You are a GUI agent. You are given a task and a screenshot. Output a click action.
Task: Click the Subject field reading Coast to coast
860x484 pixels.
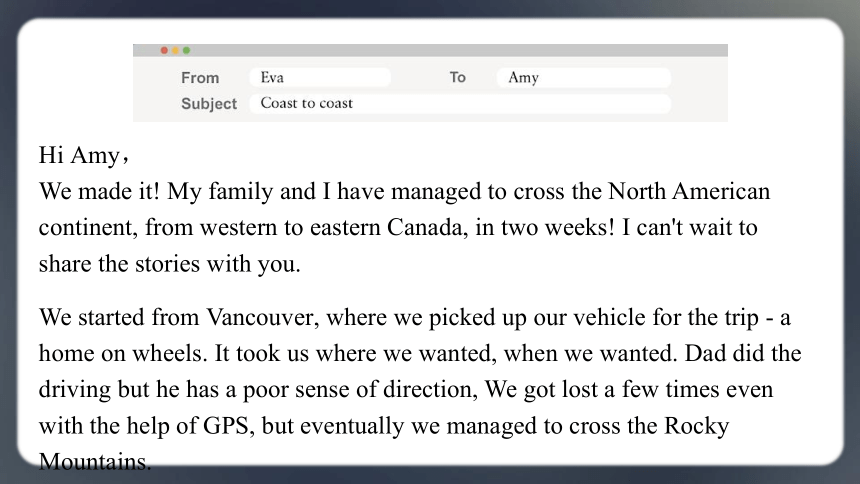point(460,103)
